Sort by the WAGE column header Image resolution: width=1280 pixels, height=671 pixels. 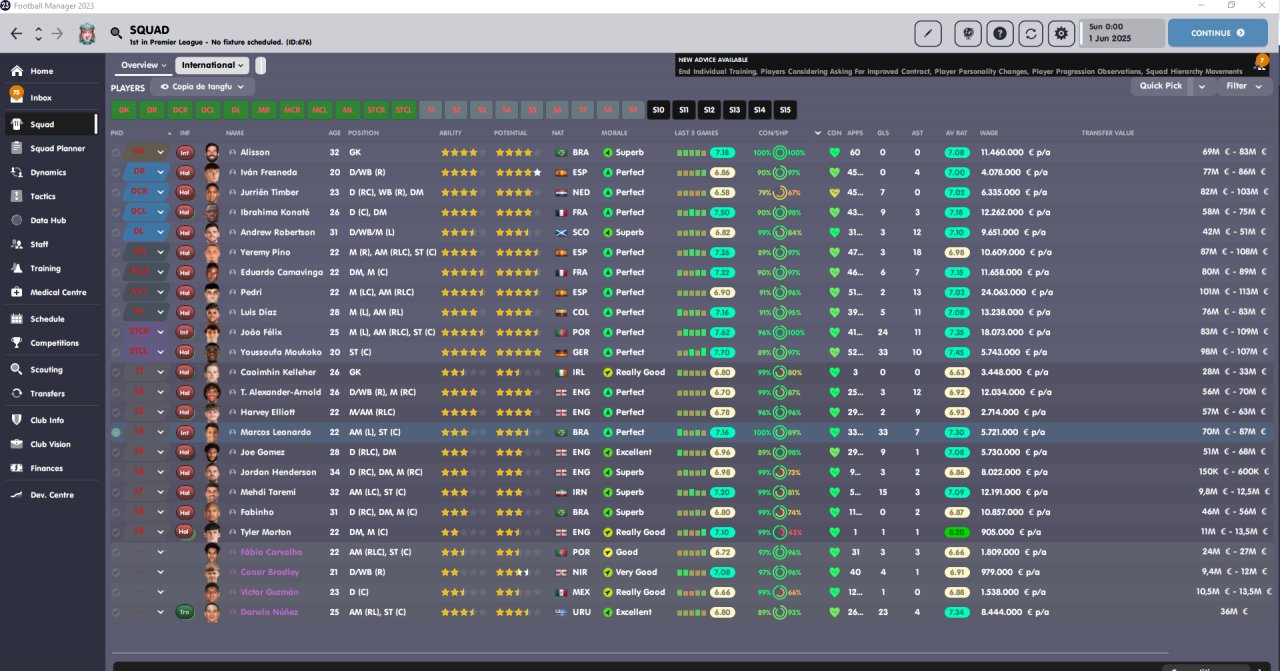988,132
